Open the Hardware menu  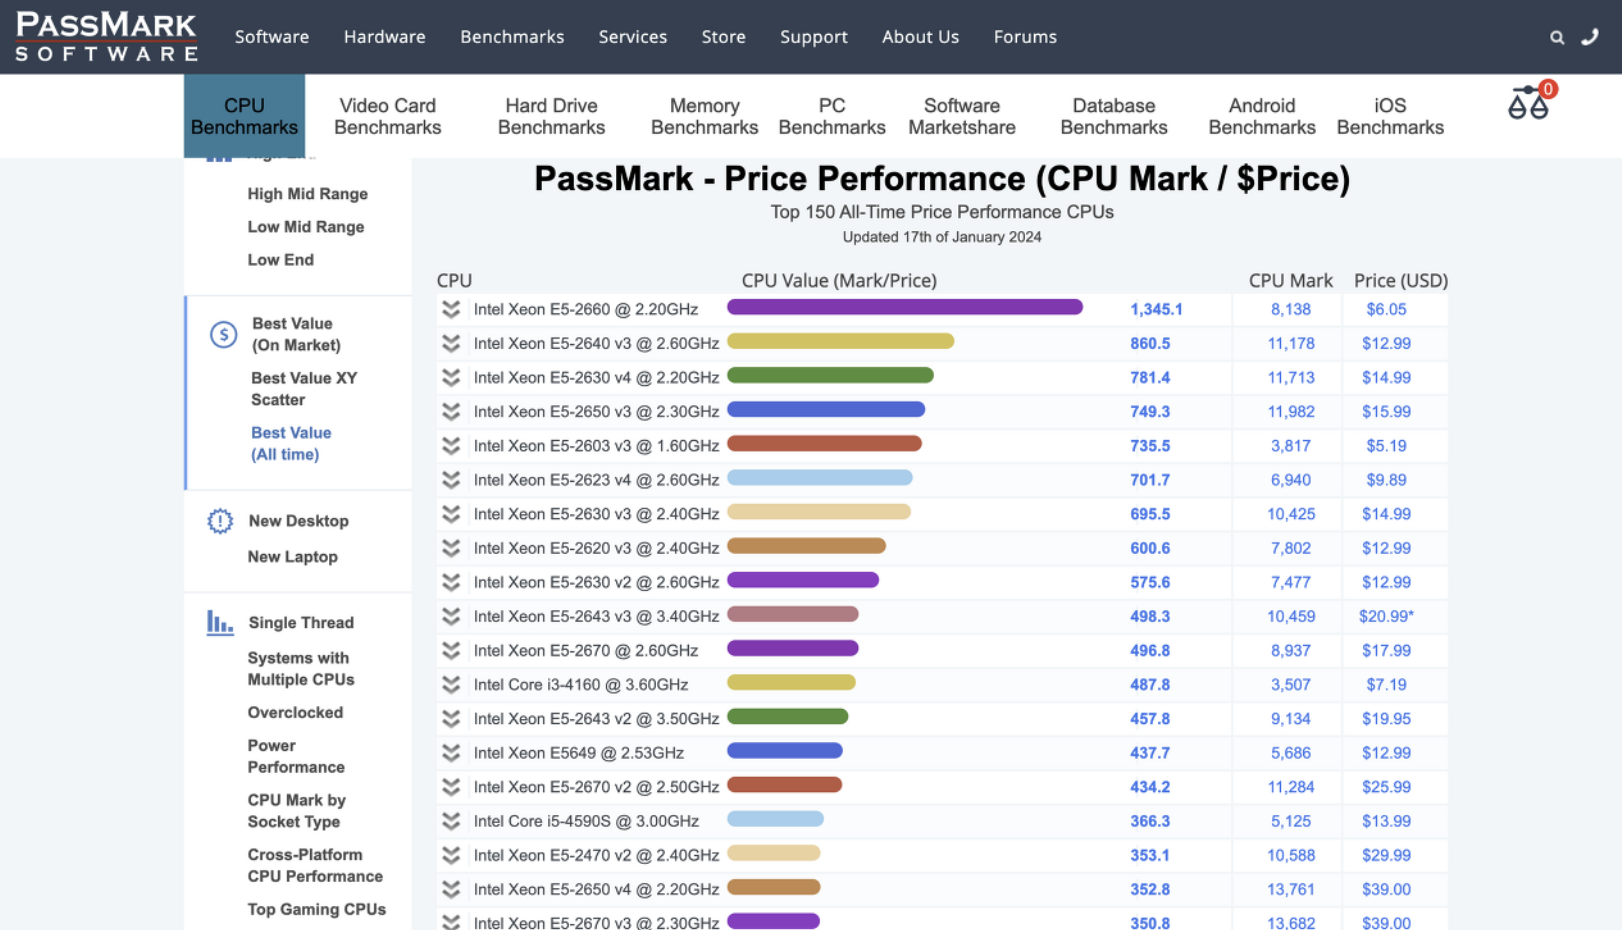[385, 37]
